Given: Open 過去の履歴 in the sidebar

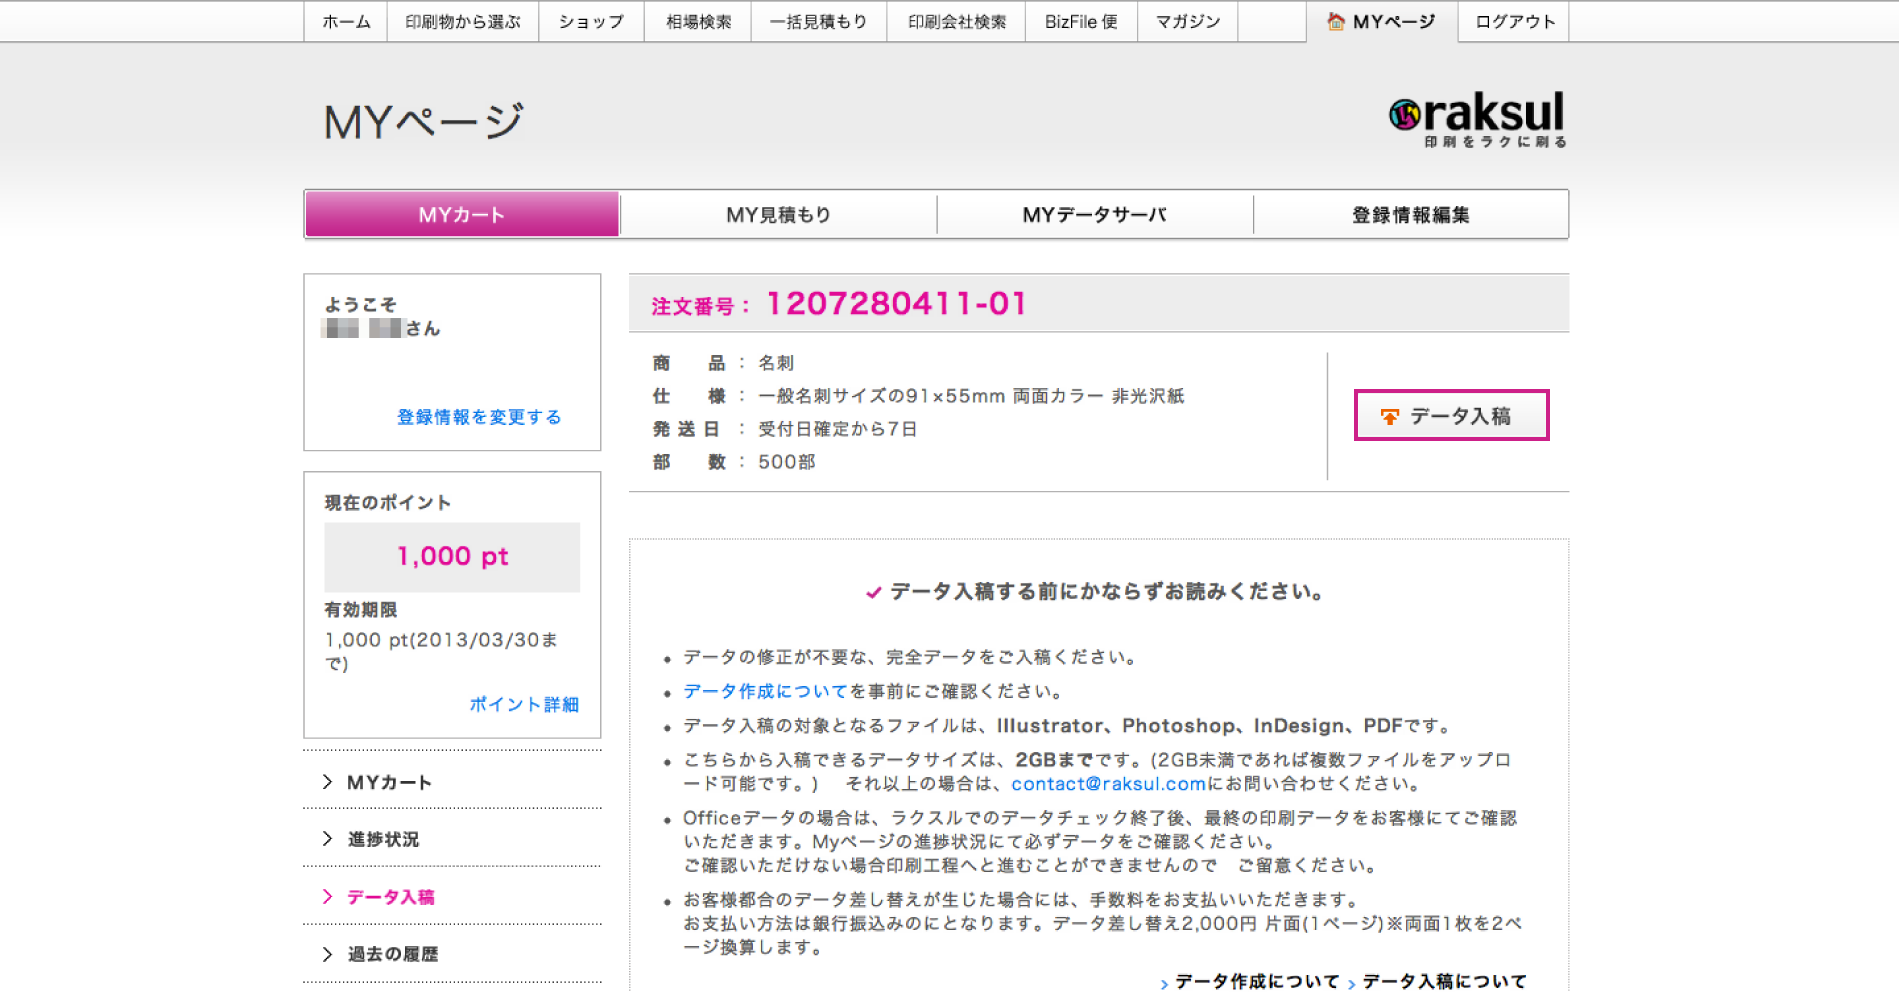Looking at the screenshot, I should [392, 954].
